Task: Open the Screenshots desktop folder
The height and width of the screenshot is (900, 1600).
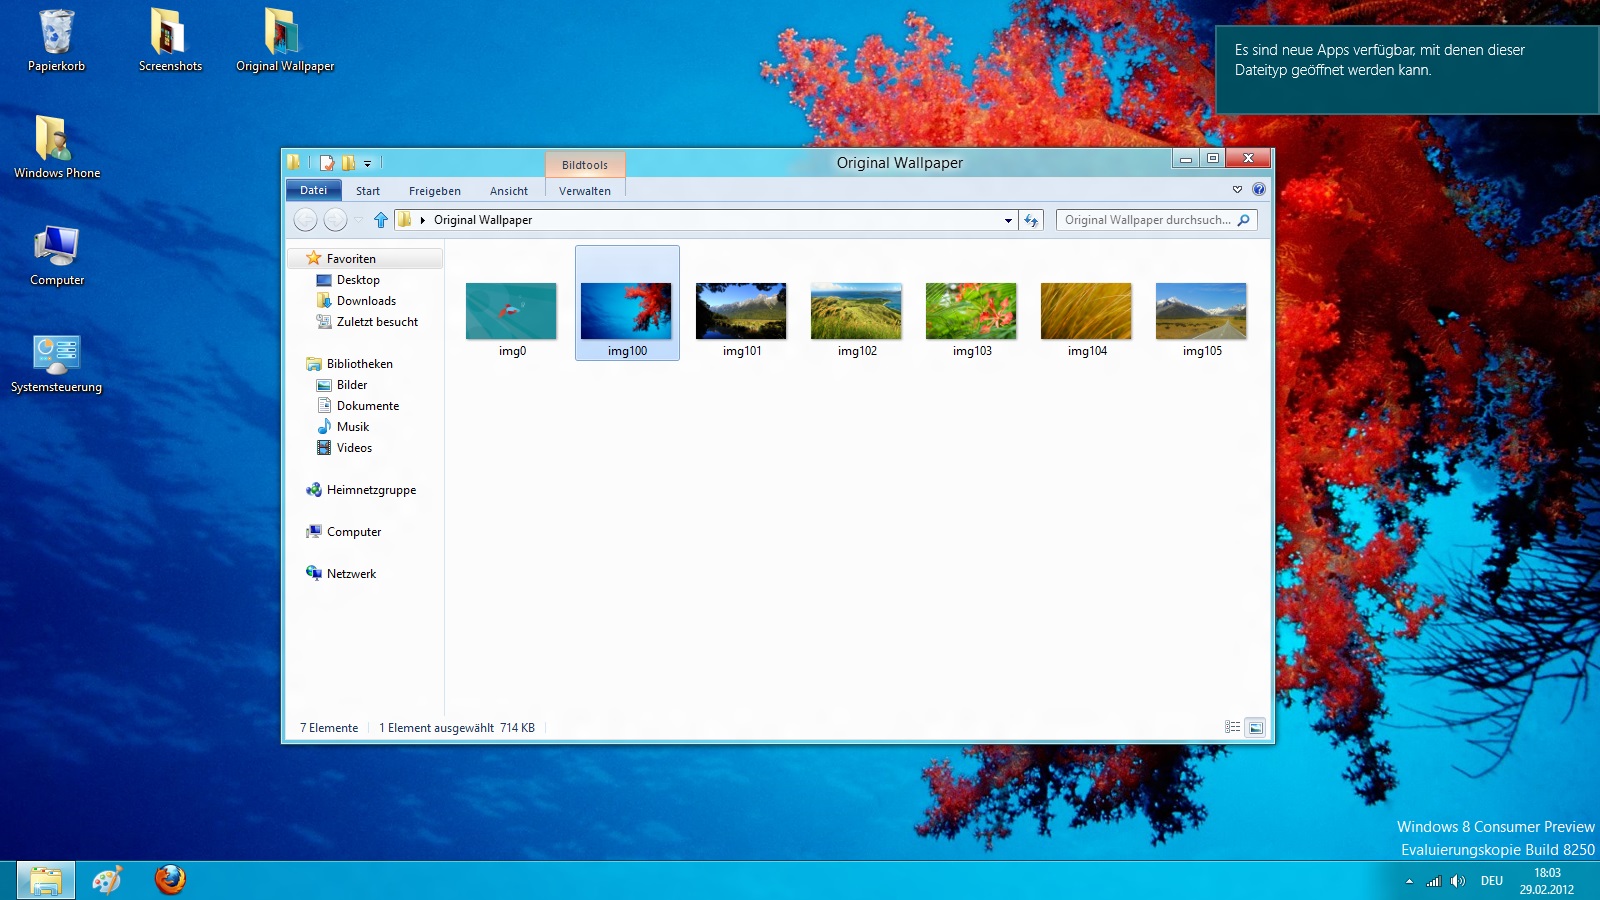Action: (170, 40)
